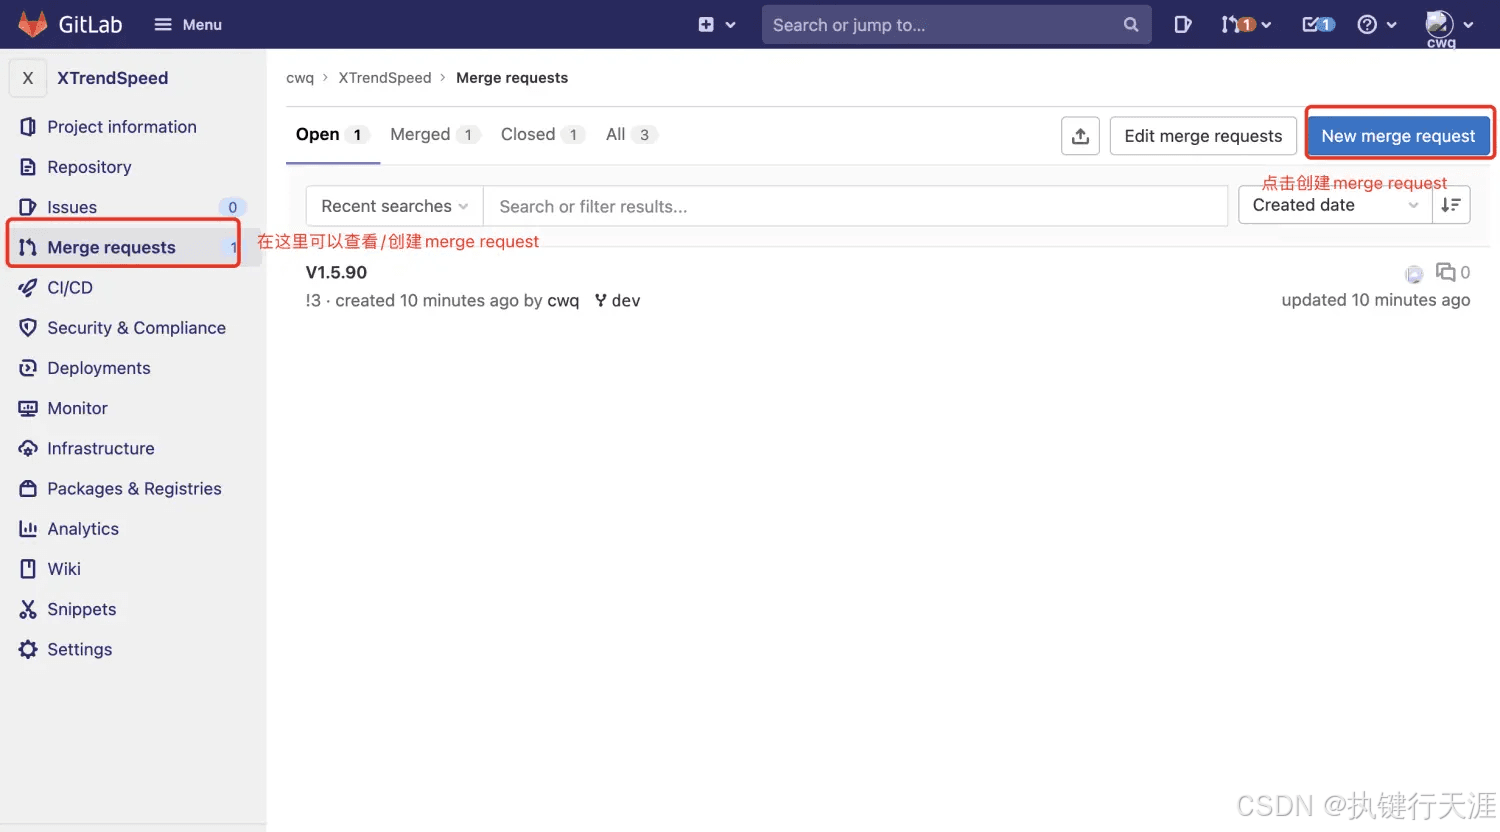This screenshot has height=832, width=1500.
Task: Open Infrastructure section
Action: click(x=101, y=448)
